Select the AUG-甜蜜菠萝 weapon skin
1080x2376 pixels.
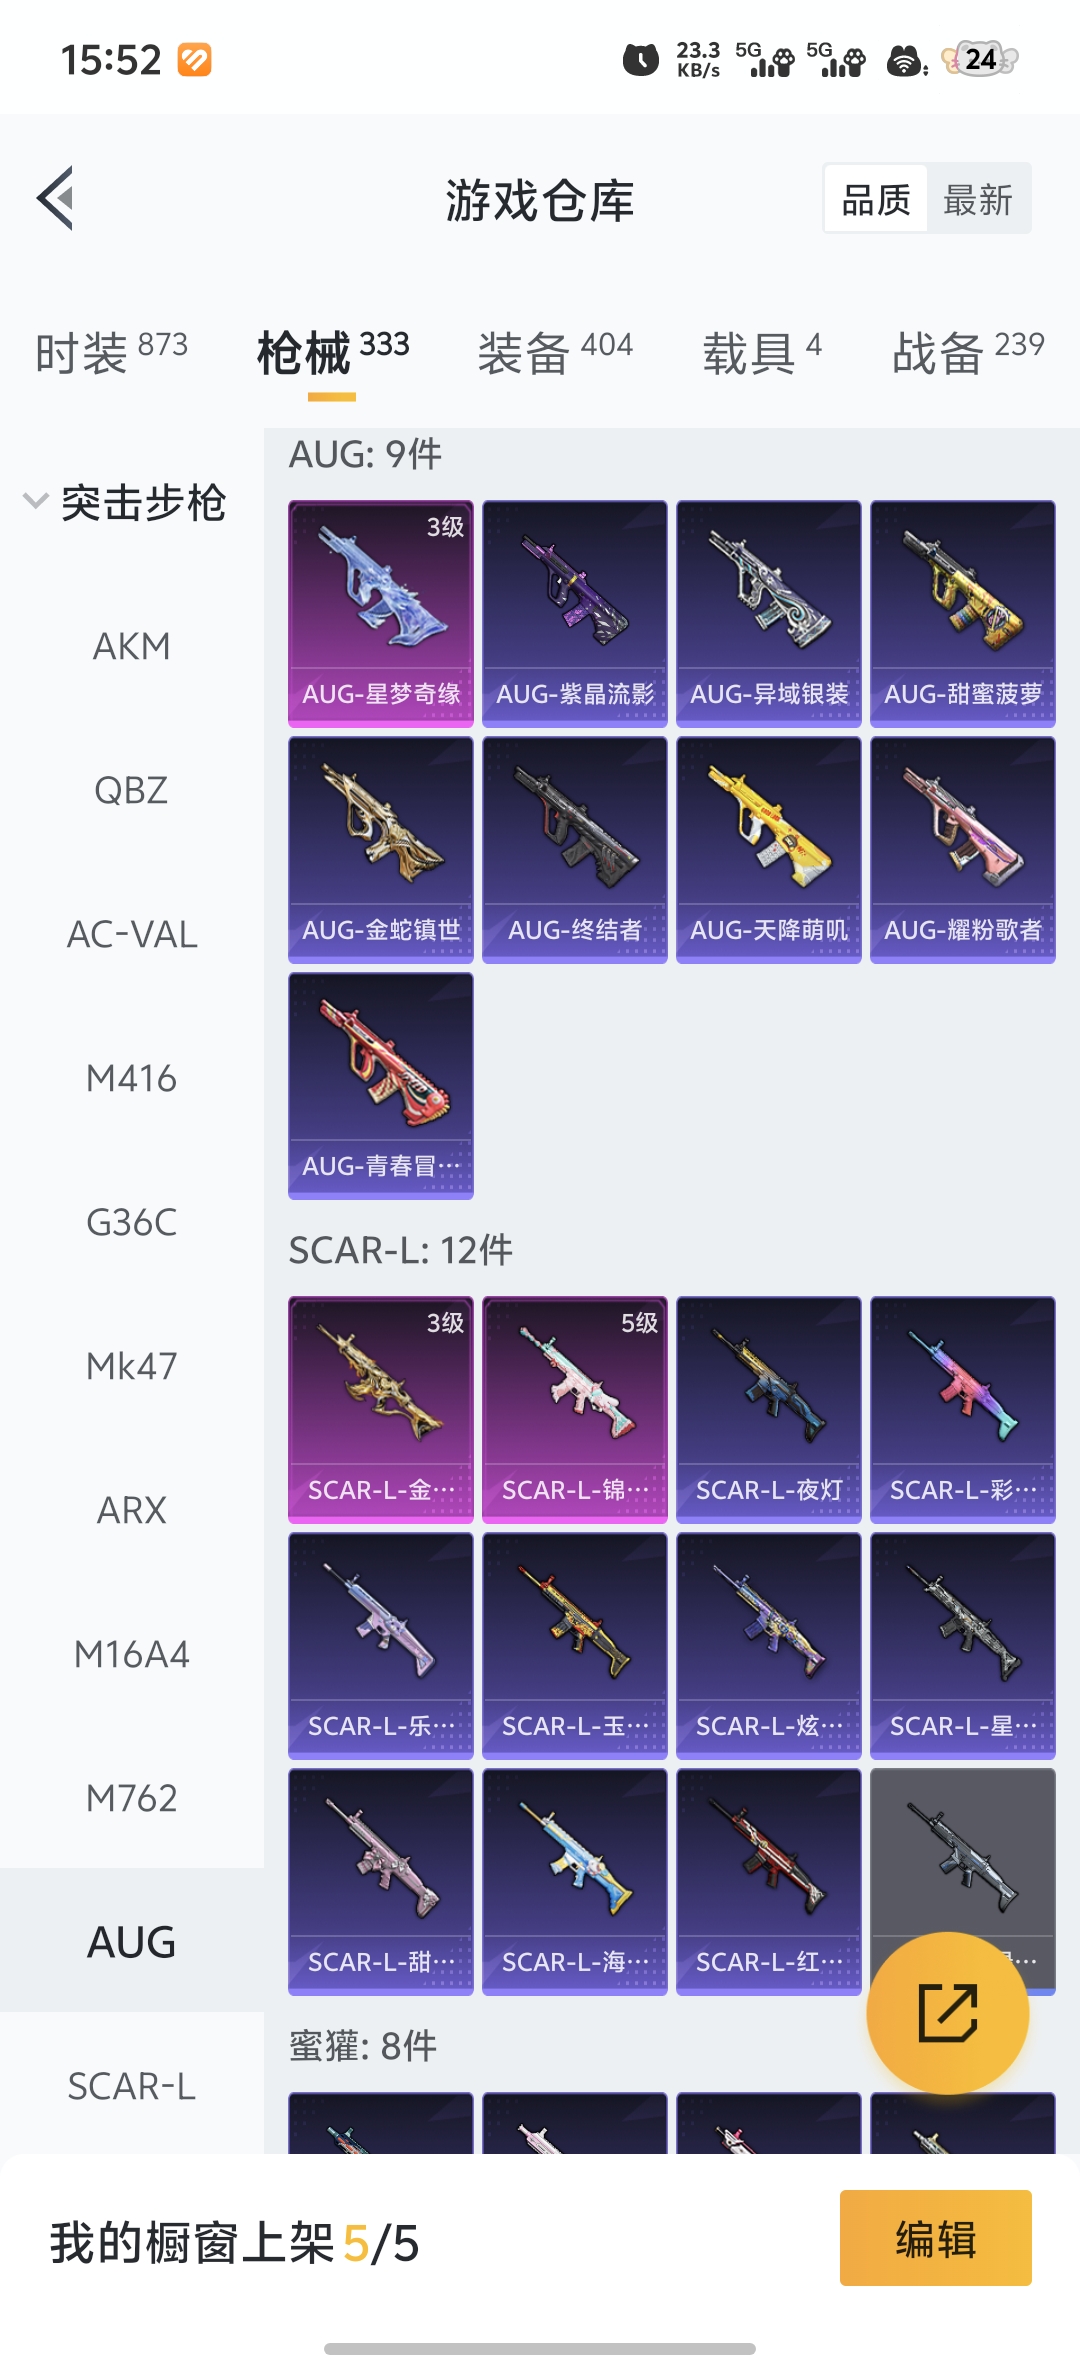click(x=963, y=613)
